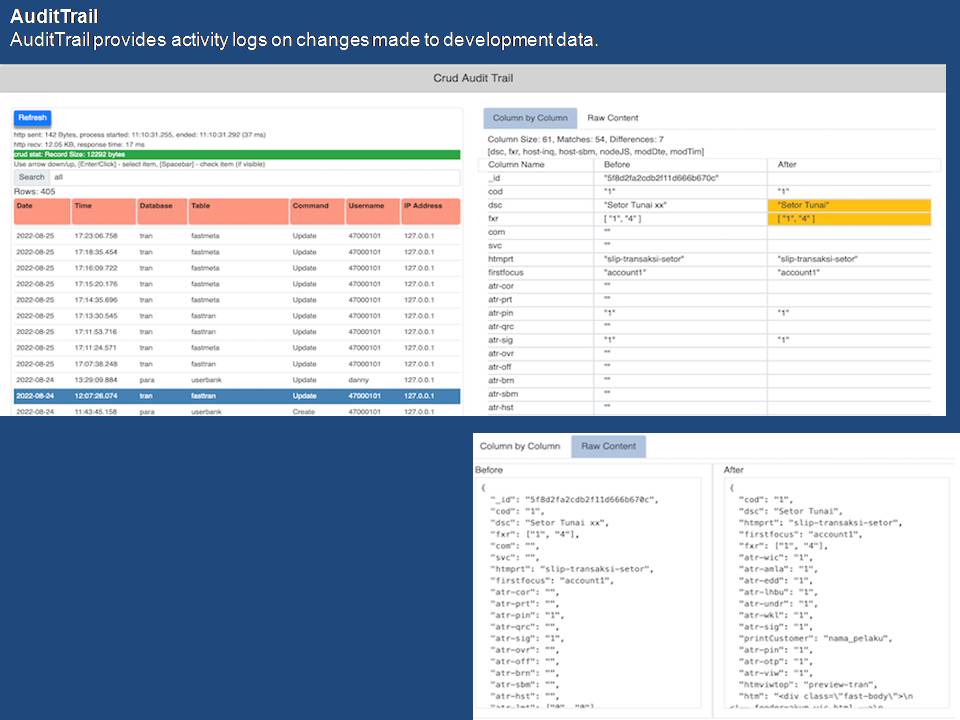Select the userbank row by user danny
960x720 pixels.
click(x=237, y=380)
